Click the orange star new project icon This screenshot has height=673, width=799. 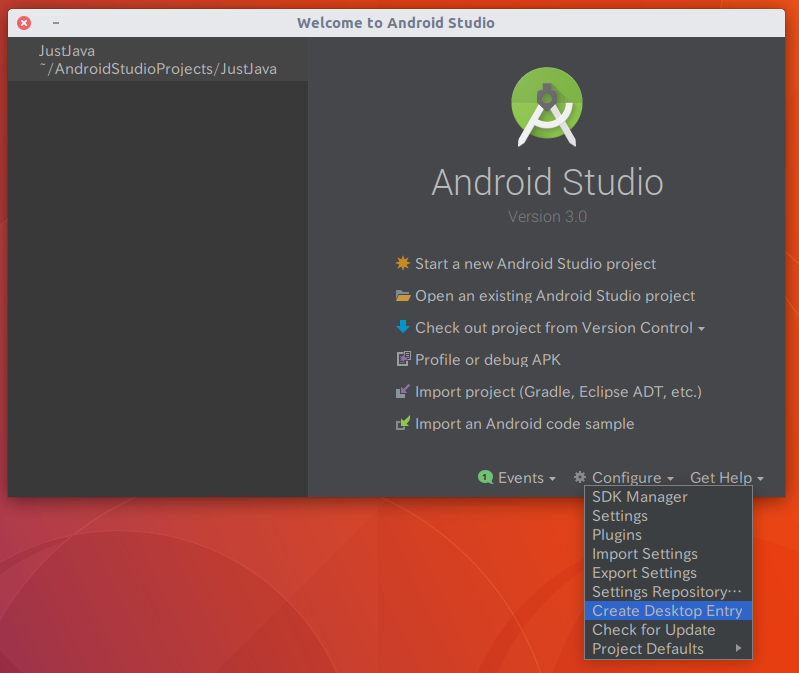(x=403, y=263)
